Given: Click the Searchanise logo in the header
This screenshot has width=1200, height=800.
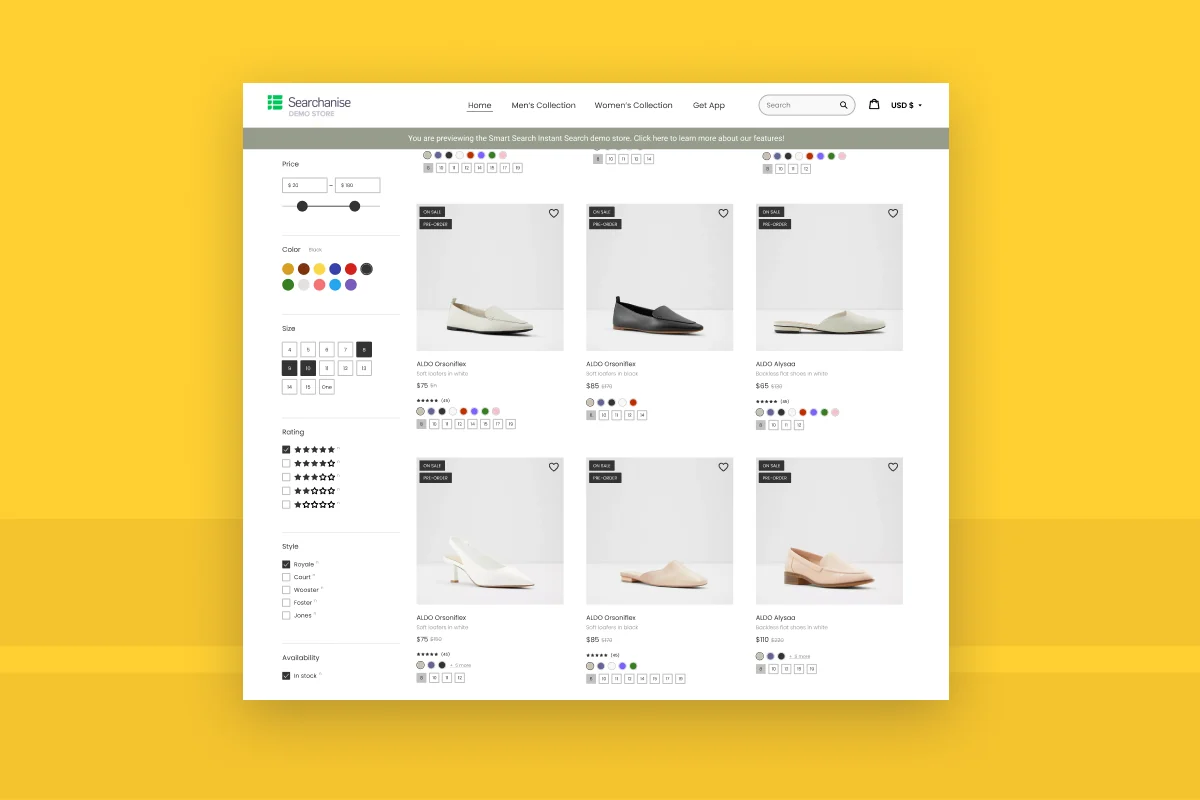Looking at the screenshot, I should click(x=309, y=104).
